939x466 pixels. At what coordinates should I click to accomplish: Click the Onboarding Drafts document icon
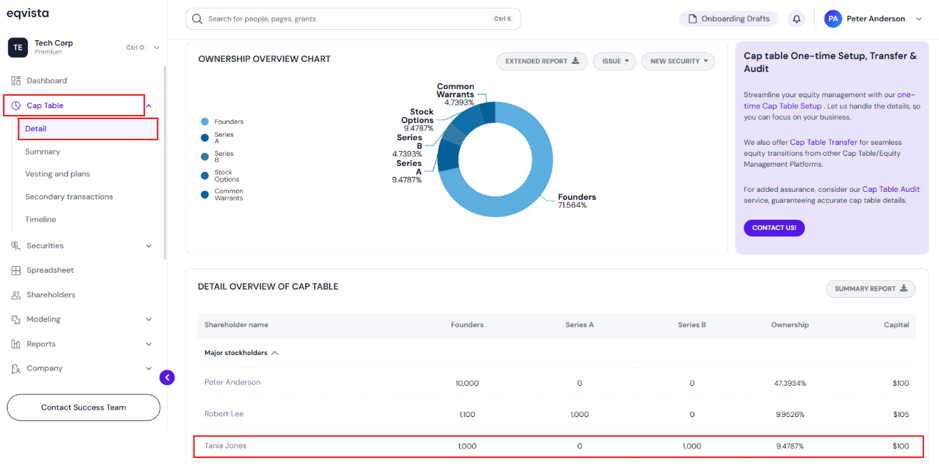pos(693,19)
